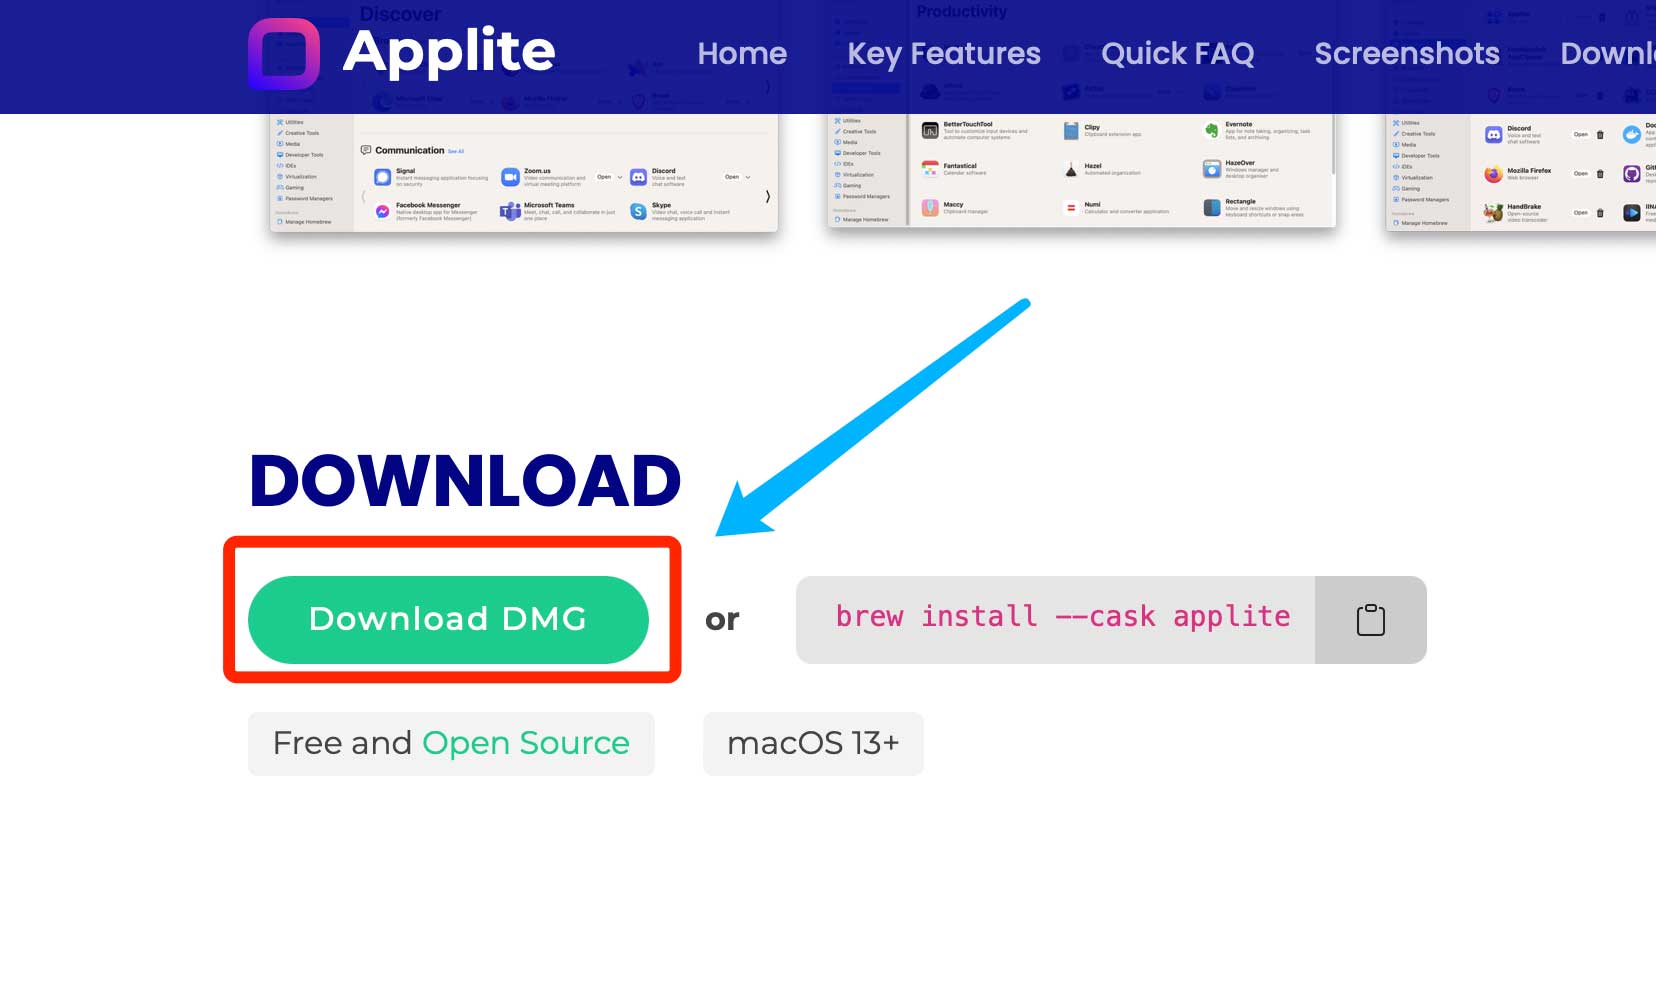
Task: Jump to Quick FAQ in the navbar
Action: (1177, 53)
